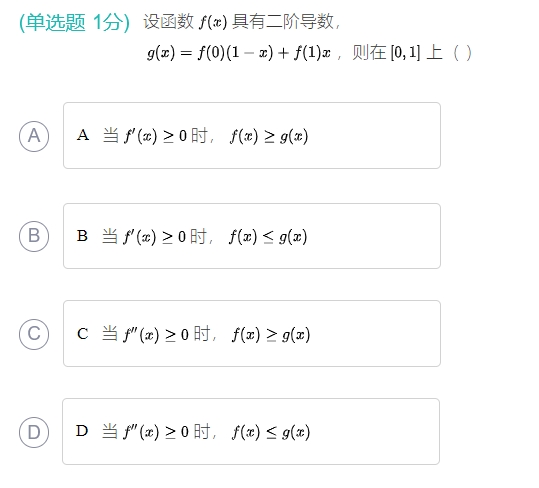Click the empty right side of option C's box
Viewport: 539px width, 488px height.
[x=375, y=334]
